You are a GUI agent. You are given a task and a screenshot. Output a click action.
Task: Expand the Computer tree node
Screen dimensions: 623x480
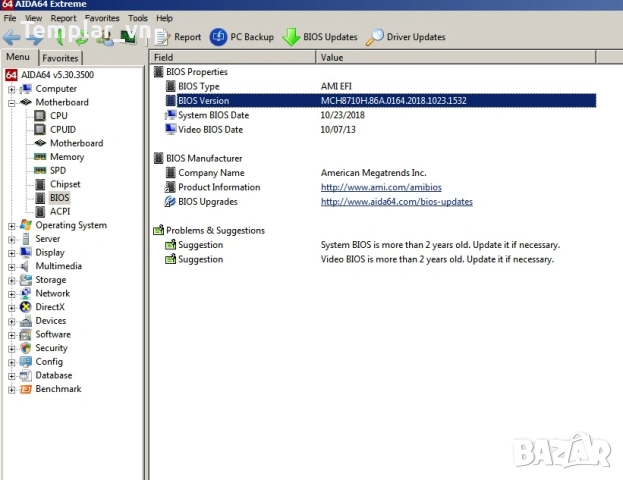point(12,89)
